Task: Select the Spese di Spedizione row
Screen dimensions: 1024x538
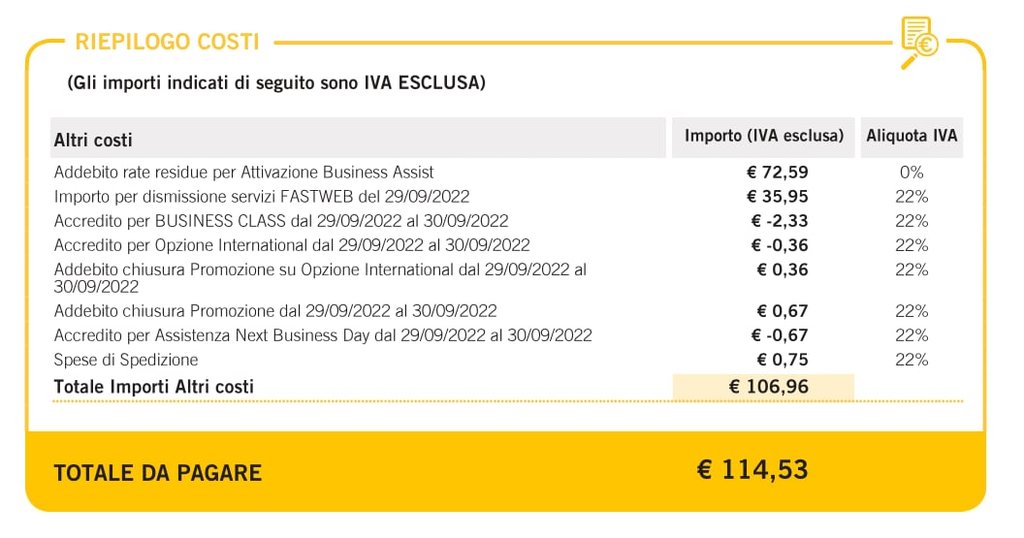Action: tap(126, 359)
